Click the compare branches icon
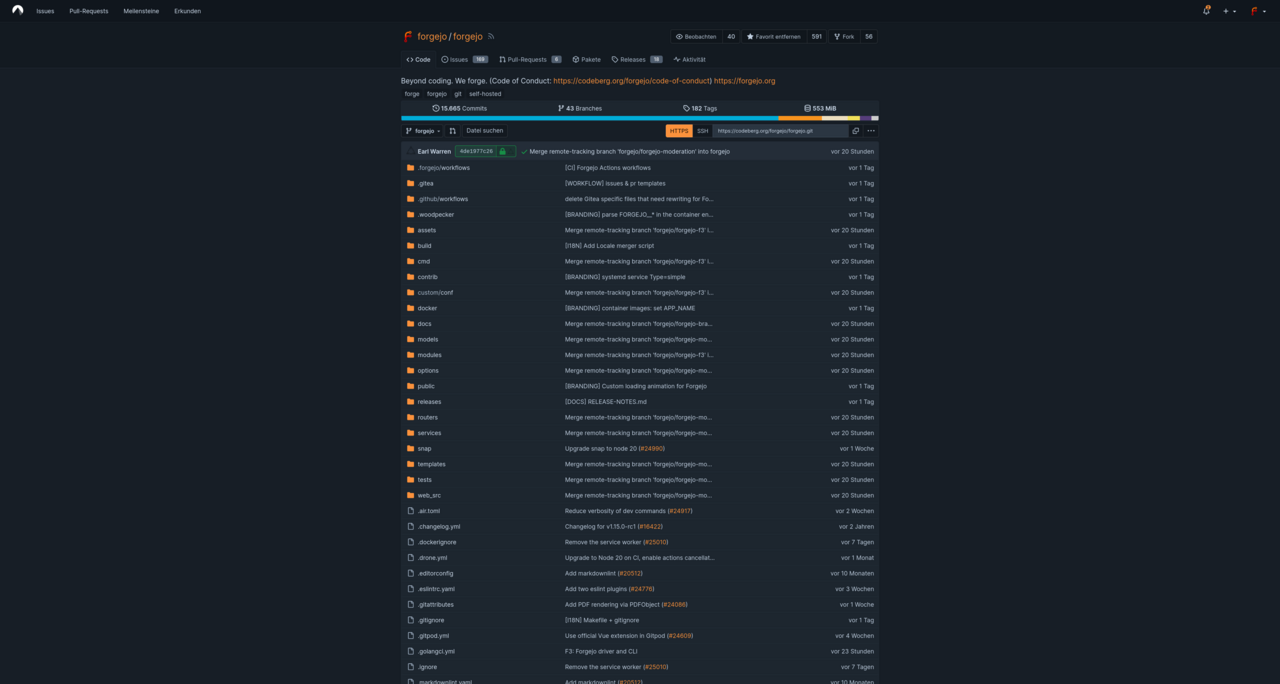This screenshot has height=684, width=1280. [x=452, y=130]
